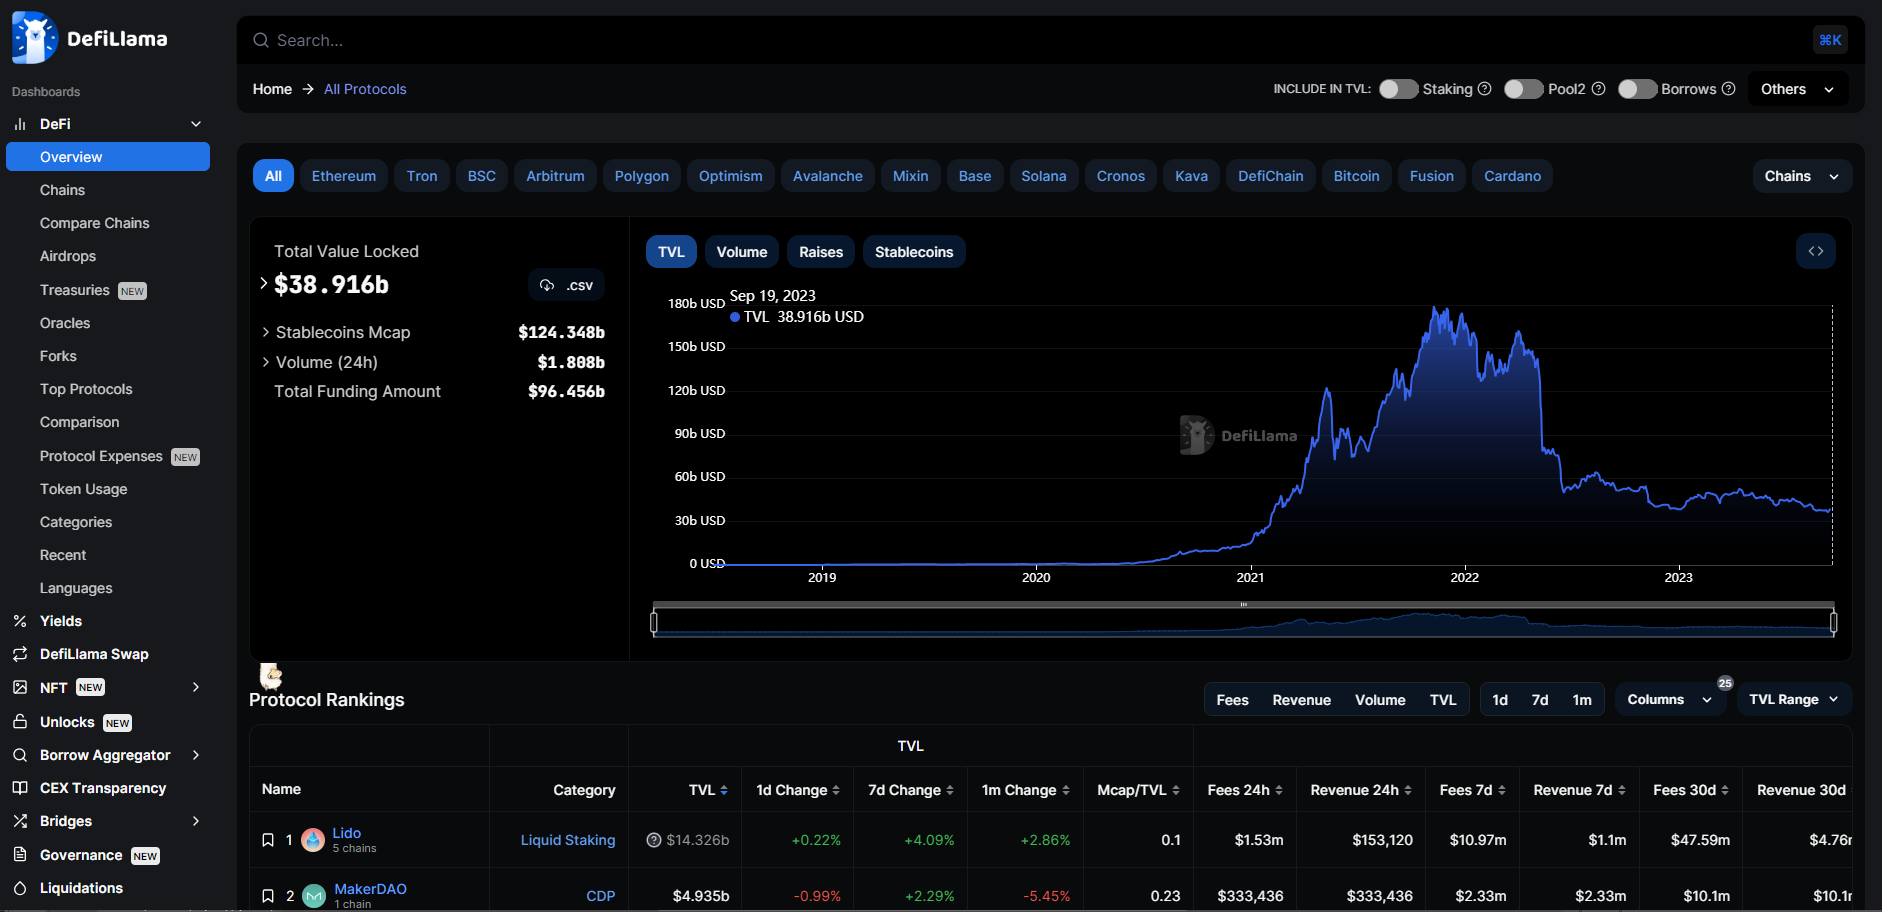
Task: Toggle Revenue columns in rankings
Action: (1301, 700)
